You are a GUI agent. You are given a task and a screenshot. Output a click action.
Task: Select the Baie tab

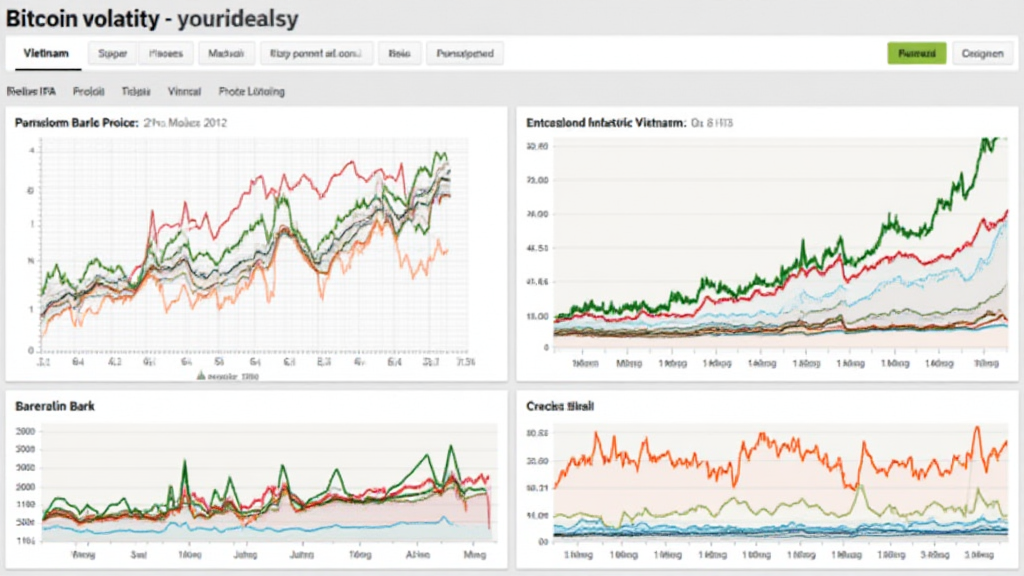click(399, 54)
